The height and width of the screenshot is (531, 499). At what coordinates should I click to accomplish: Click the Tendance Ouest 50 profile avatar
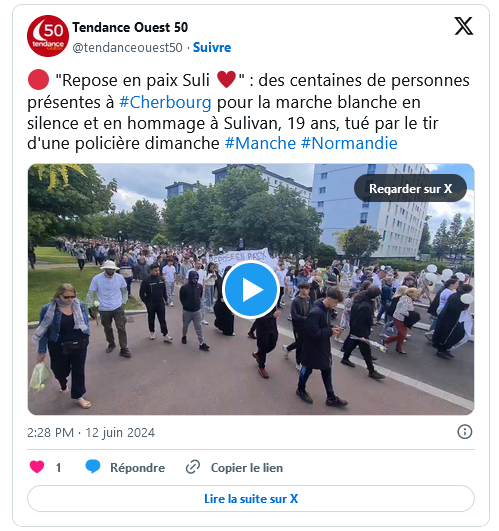click(x=48, y=36)
